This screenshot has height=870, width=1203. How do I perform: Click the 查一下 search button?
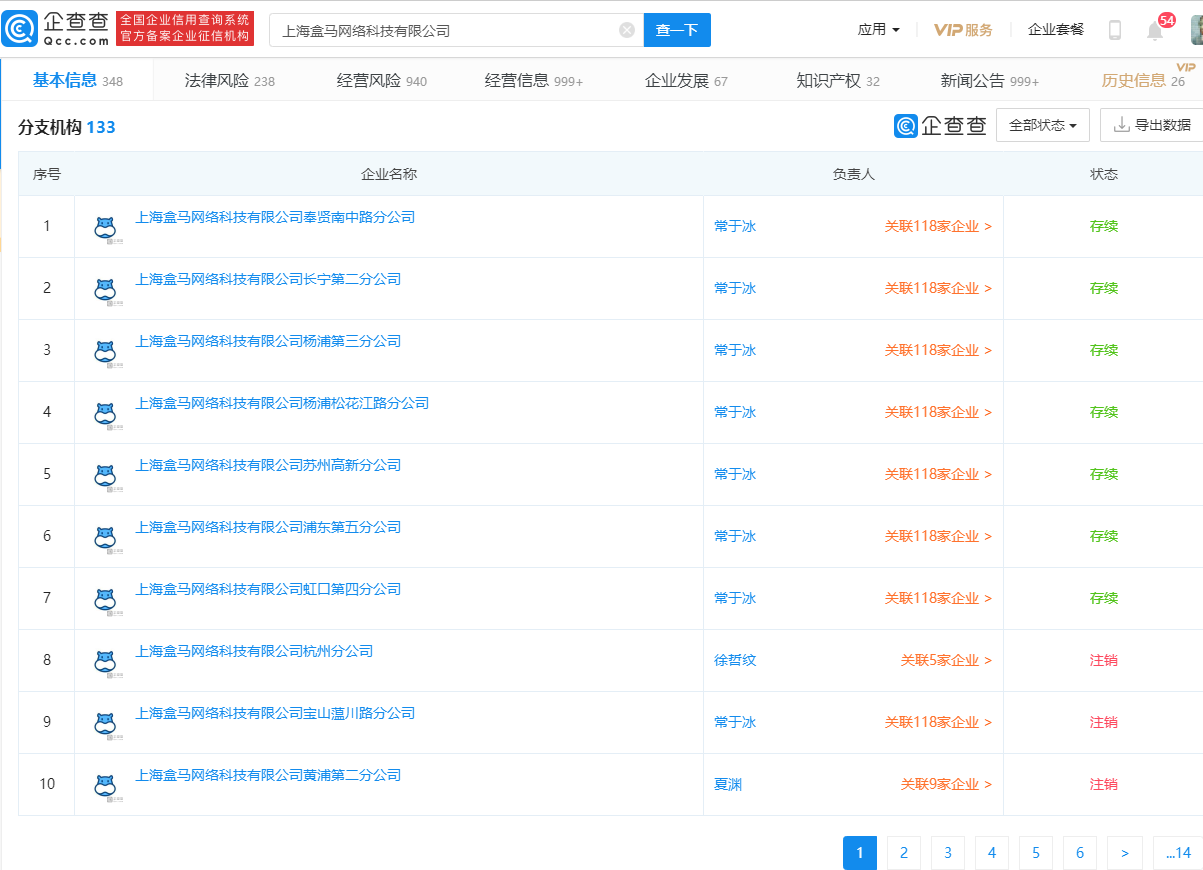(x=677, y=30)
